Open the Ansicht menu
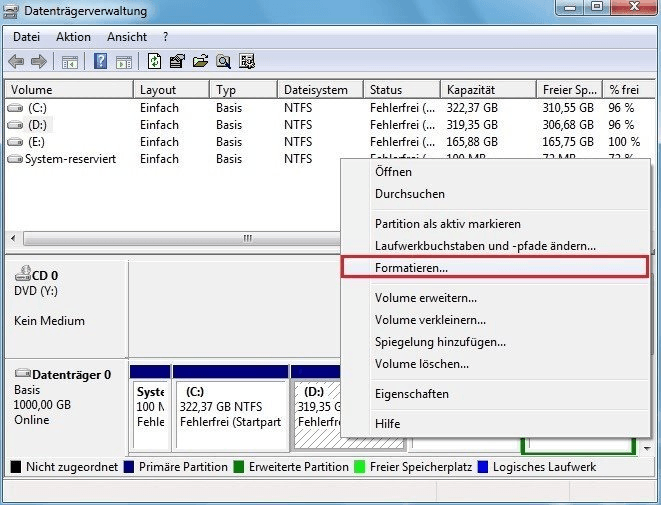The height and width of the screenshot is (505, 661). [x=126, y=37]
